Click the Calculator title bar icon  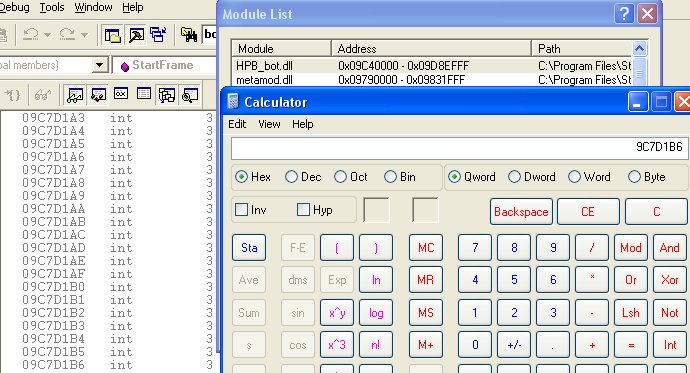[x=233, y=102]
